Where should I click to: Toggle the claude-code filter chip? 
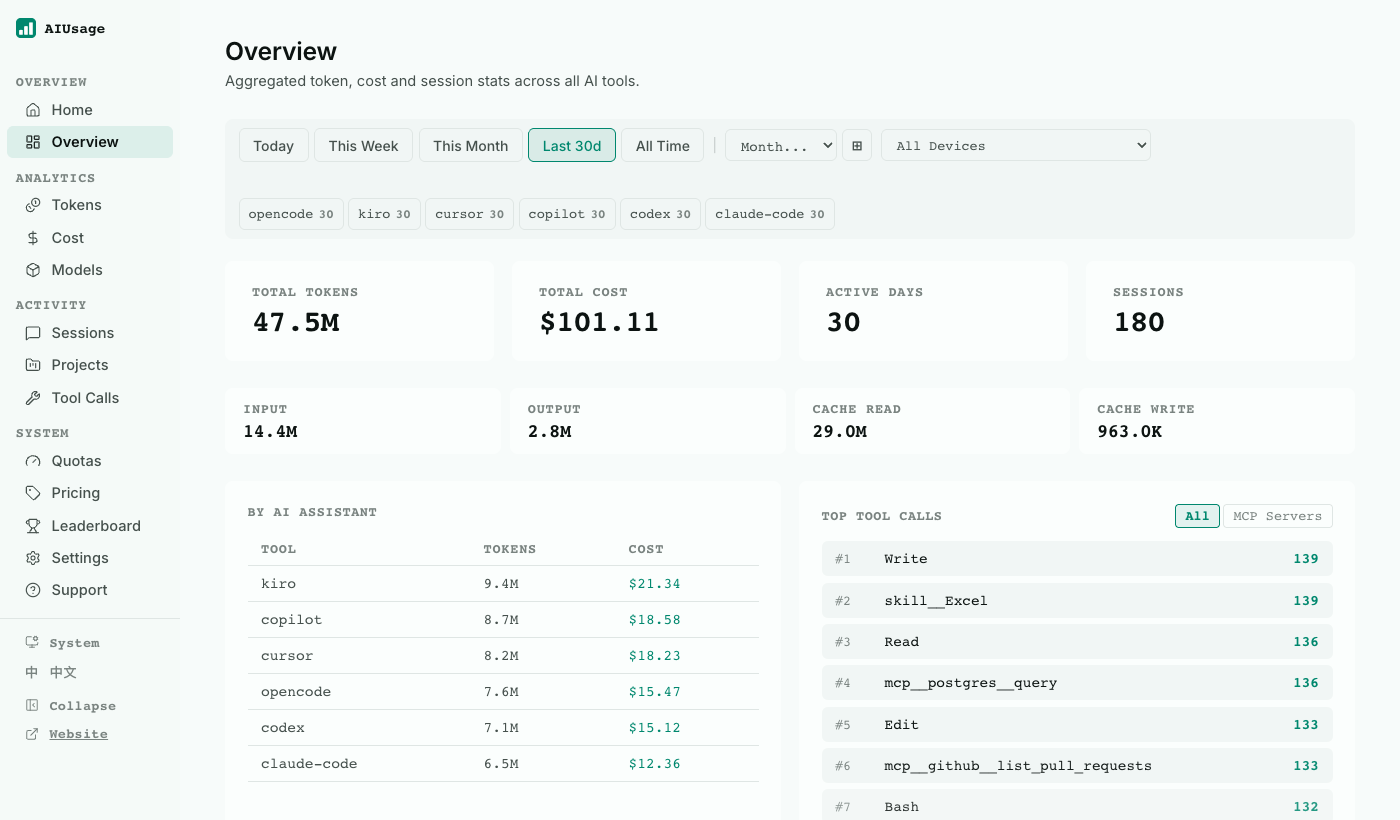pyautogui.click(x=770, y=214)
